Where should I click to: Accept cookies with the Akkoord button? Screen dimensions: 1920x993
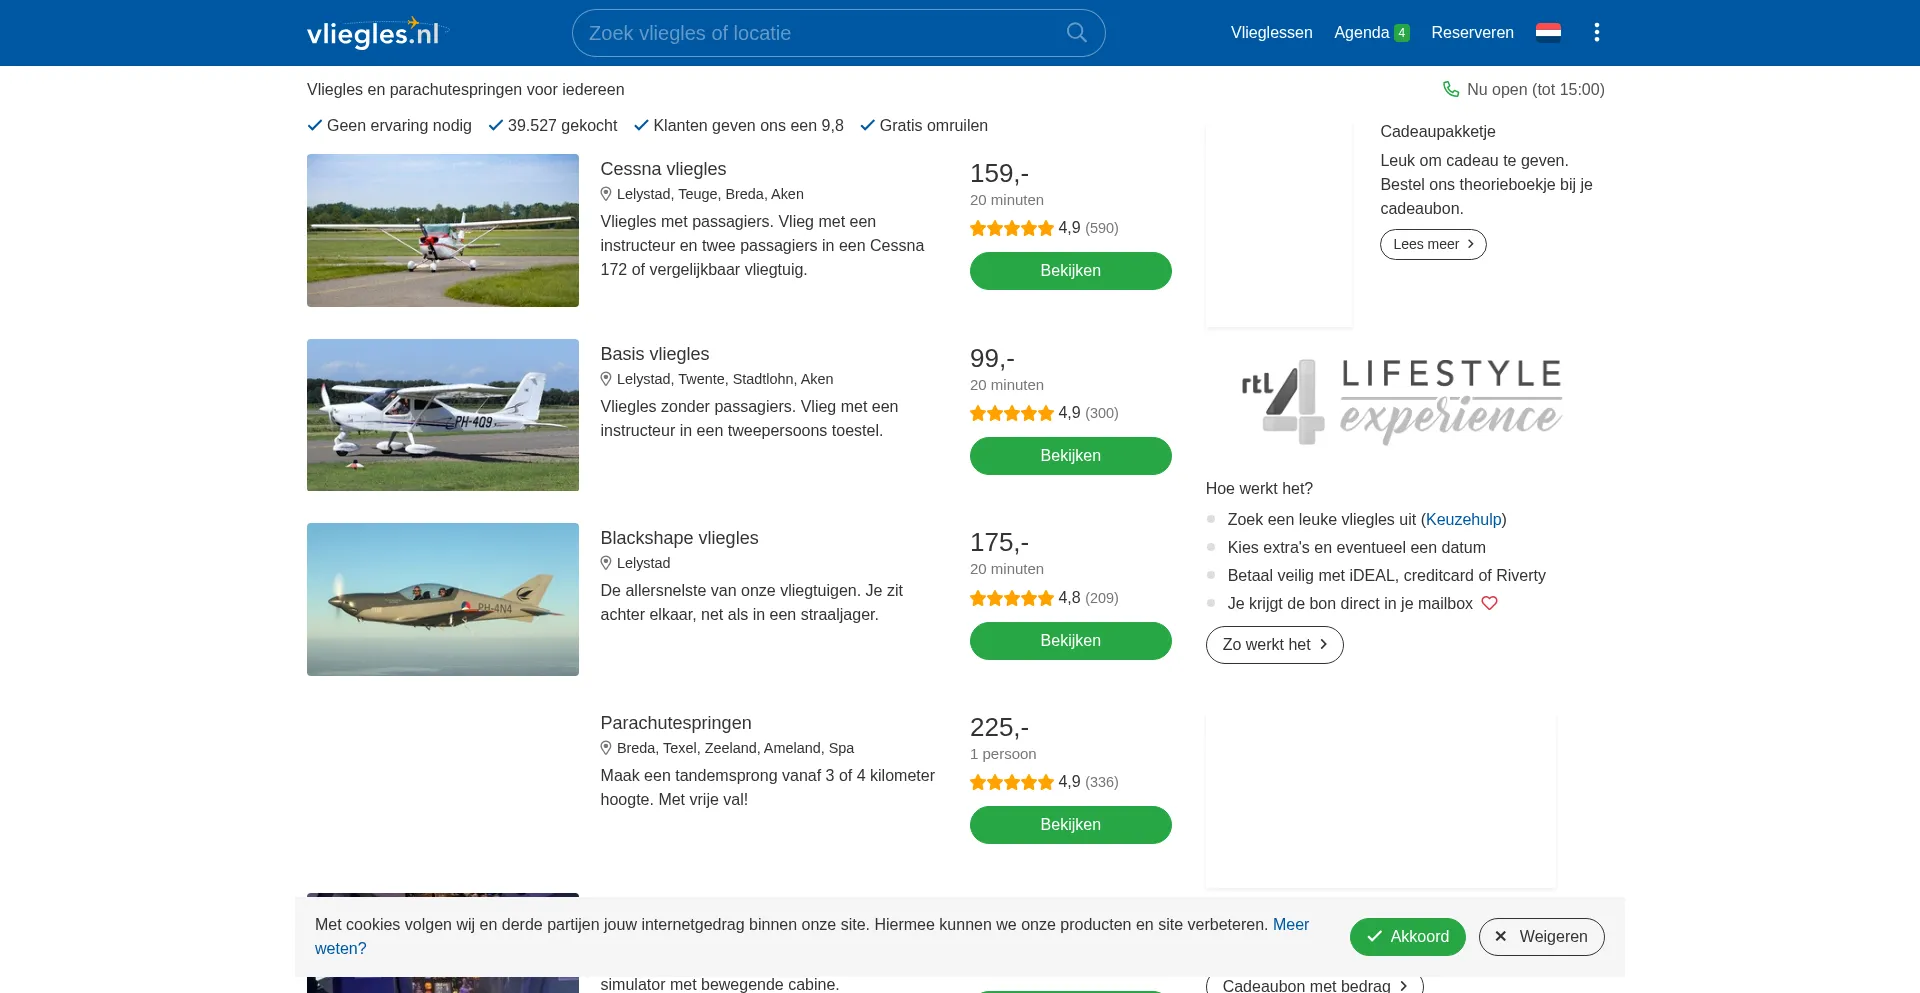(x=1407, y=937)
